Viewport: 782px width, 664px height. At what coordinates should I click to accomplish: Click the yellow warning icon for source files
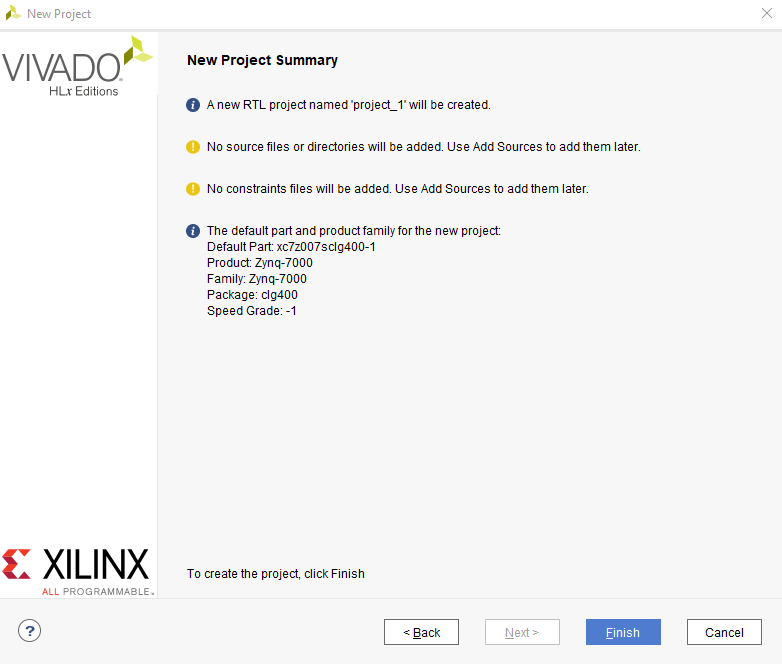tap(193, 147)
